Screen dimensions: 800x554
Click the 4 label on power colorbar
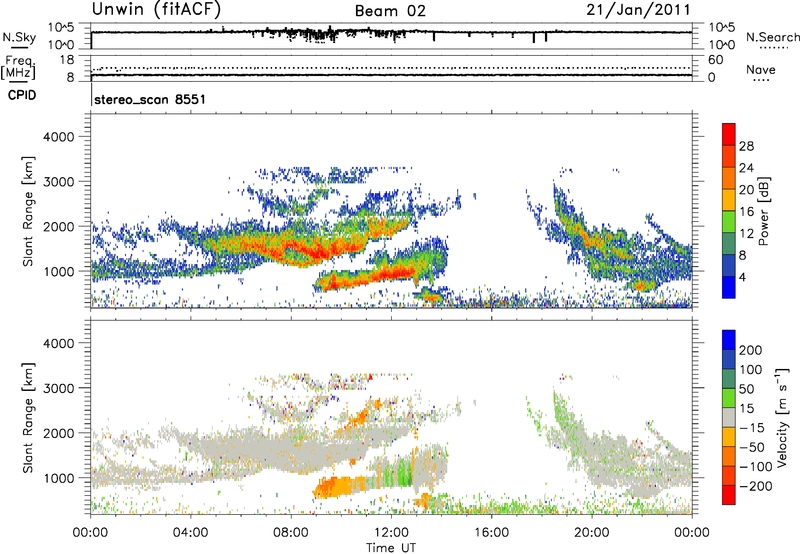tap(742, 277)
